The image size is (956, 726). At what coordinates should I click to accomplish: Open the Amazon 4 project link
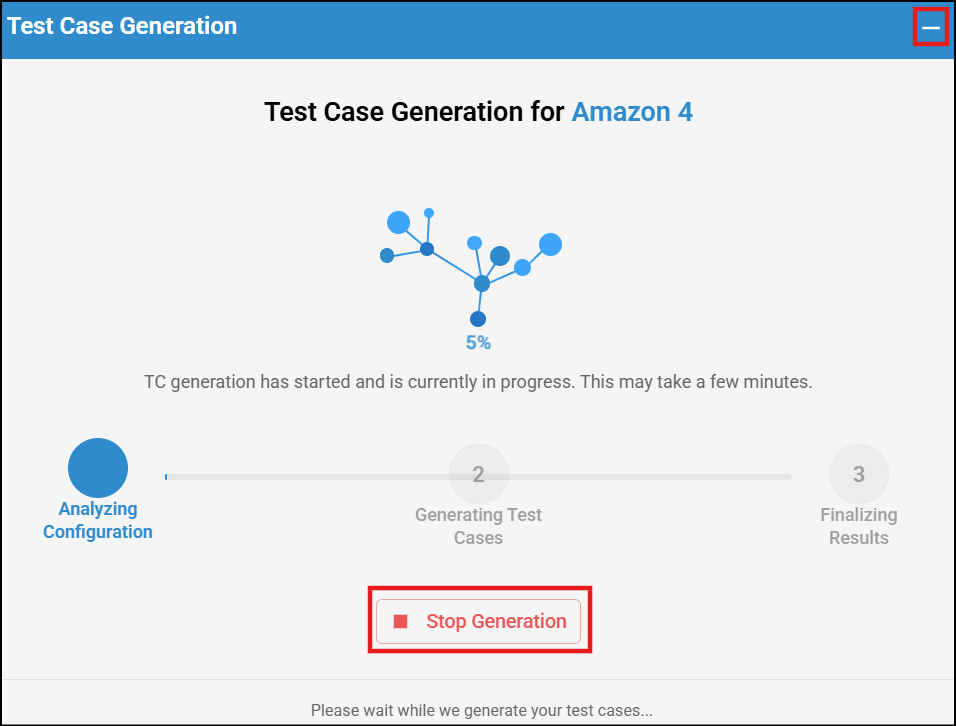click(632, 112)
